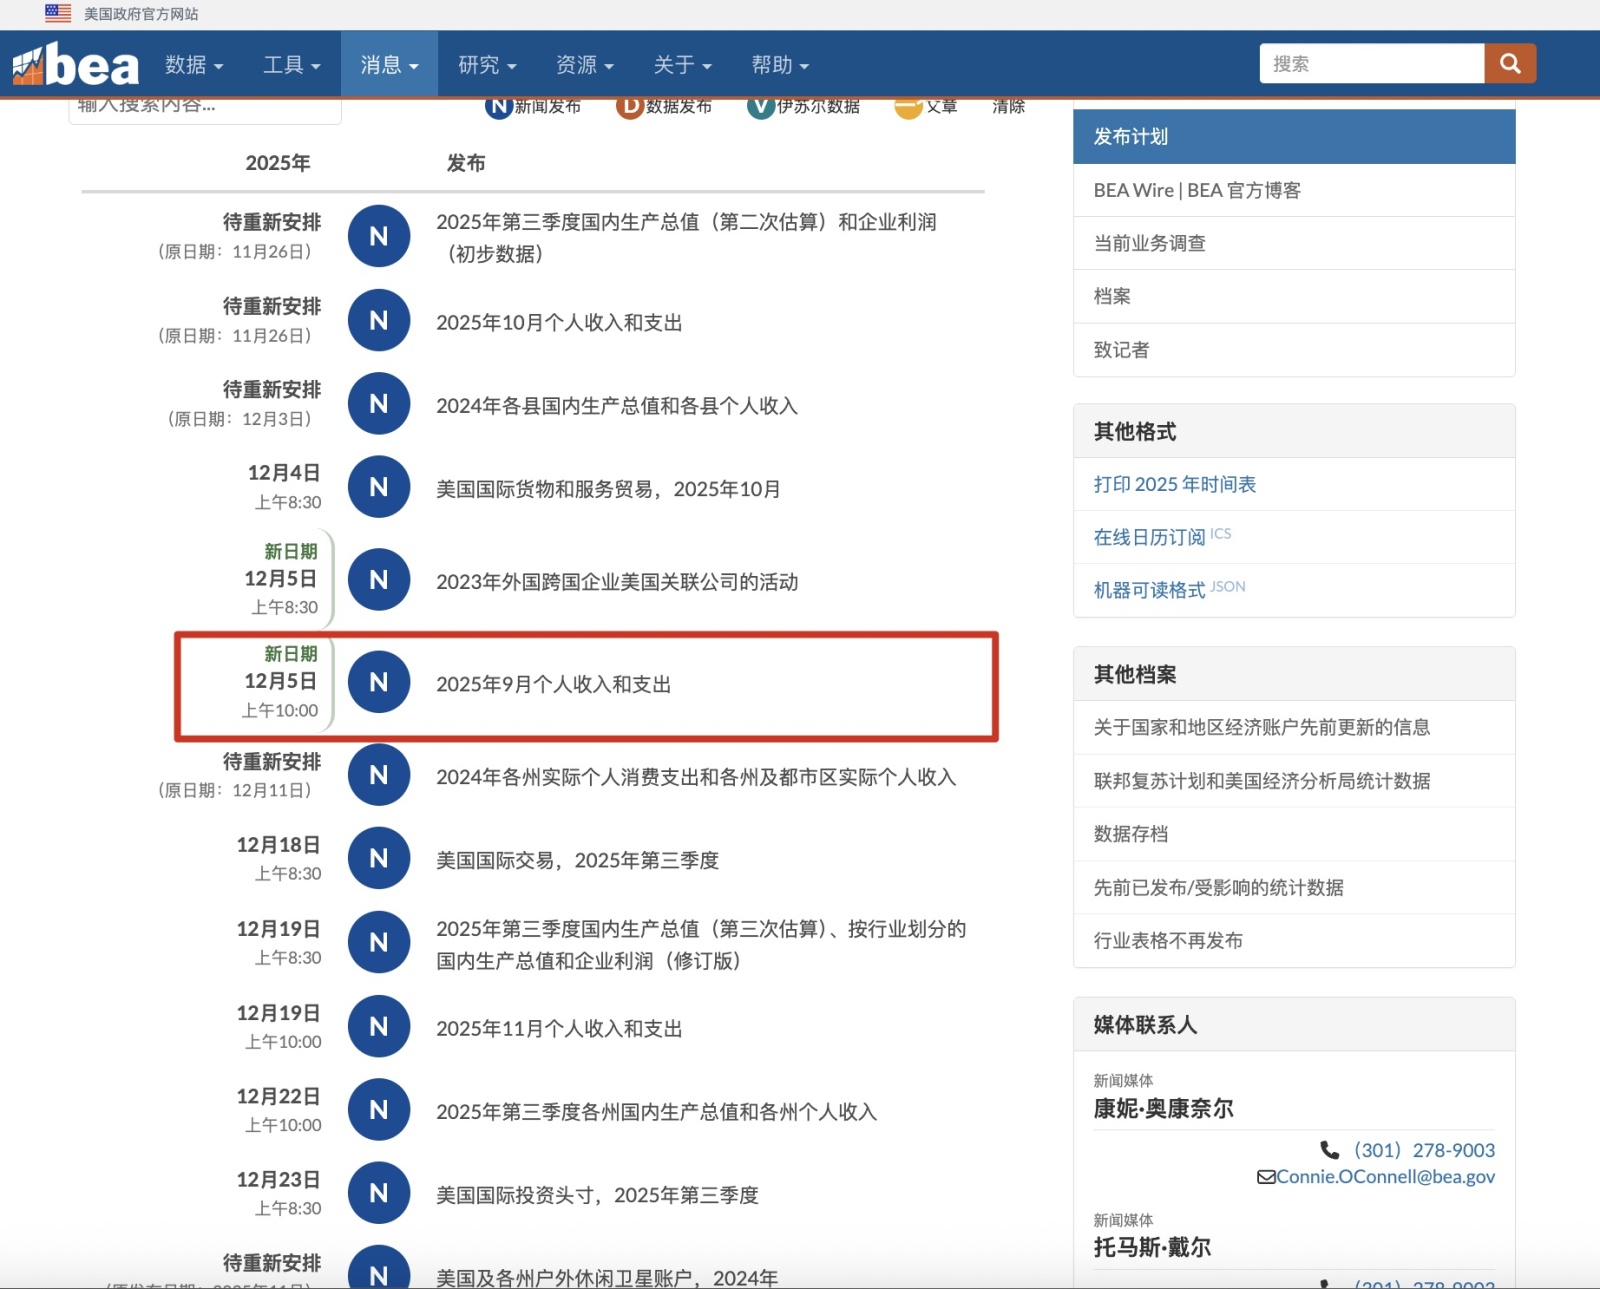Toggle the 伊苏尔数据 V filter
The width and height of the screenshot is (1600, 1289).
click(x=804, y=106)
